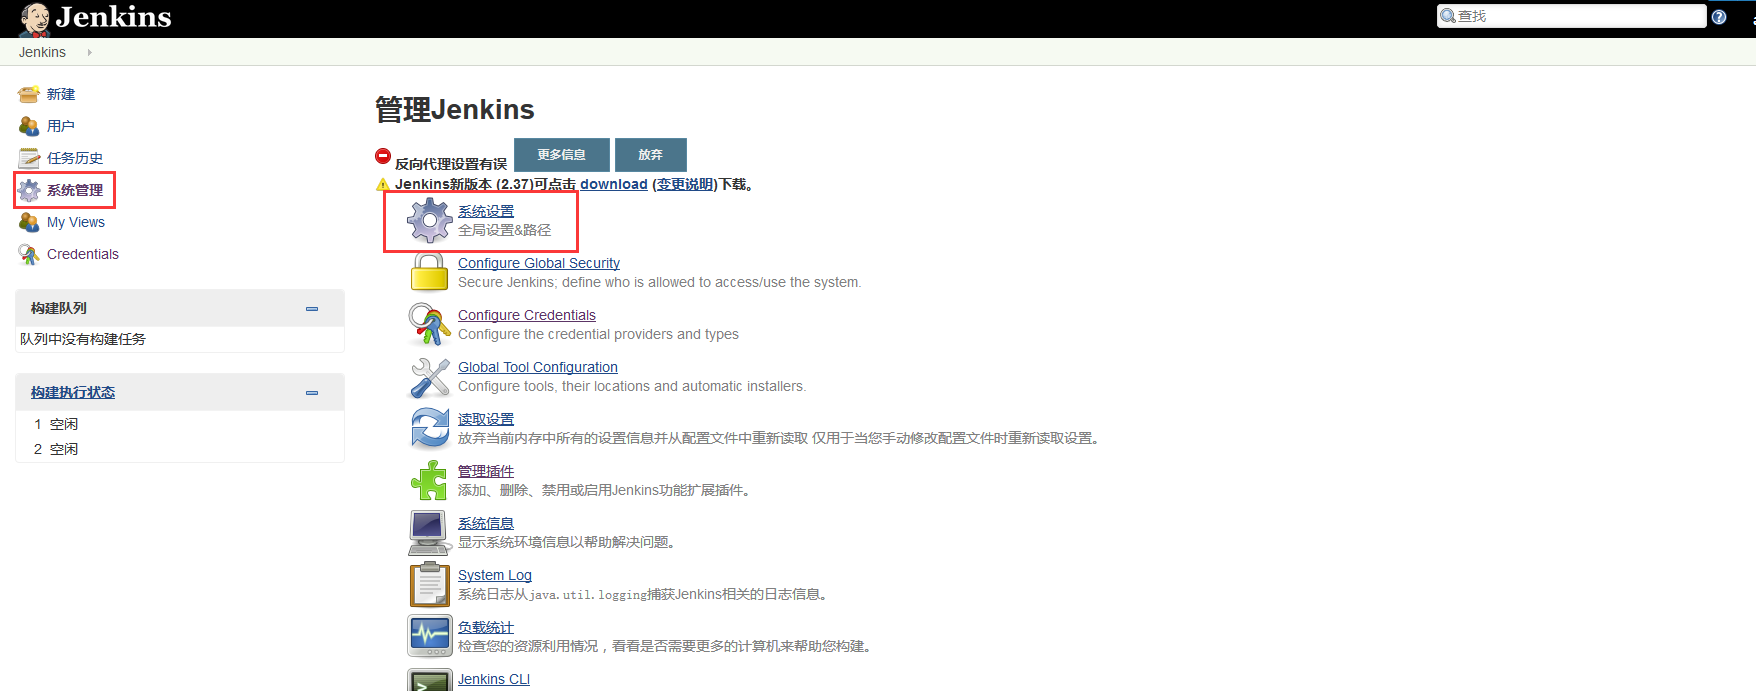Click the 管理Jenkins page heading
Image resolution: width=1756 pixels, height=691 pixels.
(x=455, y=109)
